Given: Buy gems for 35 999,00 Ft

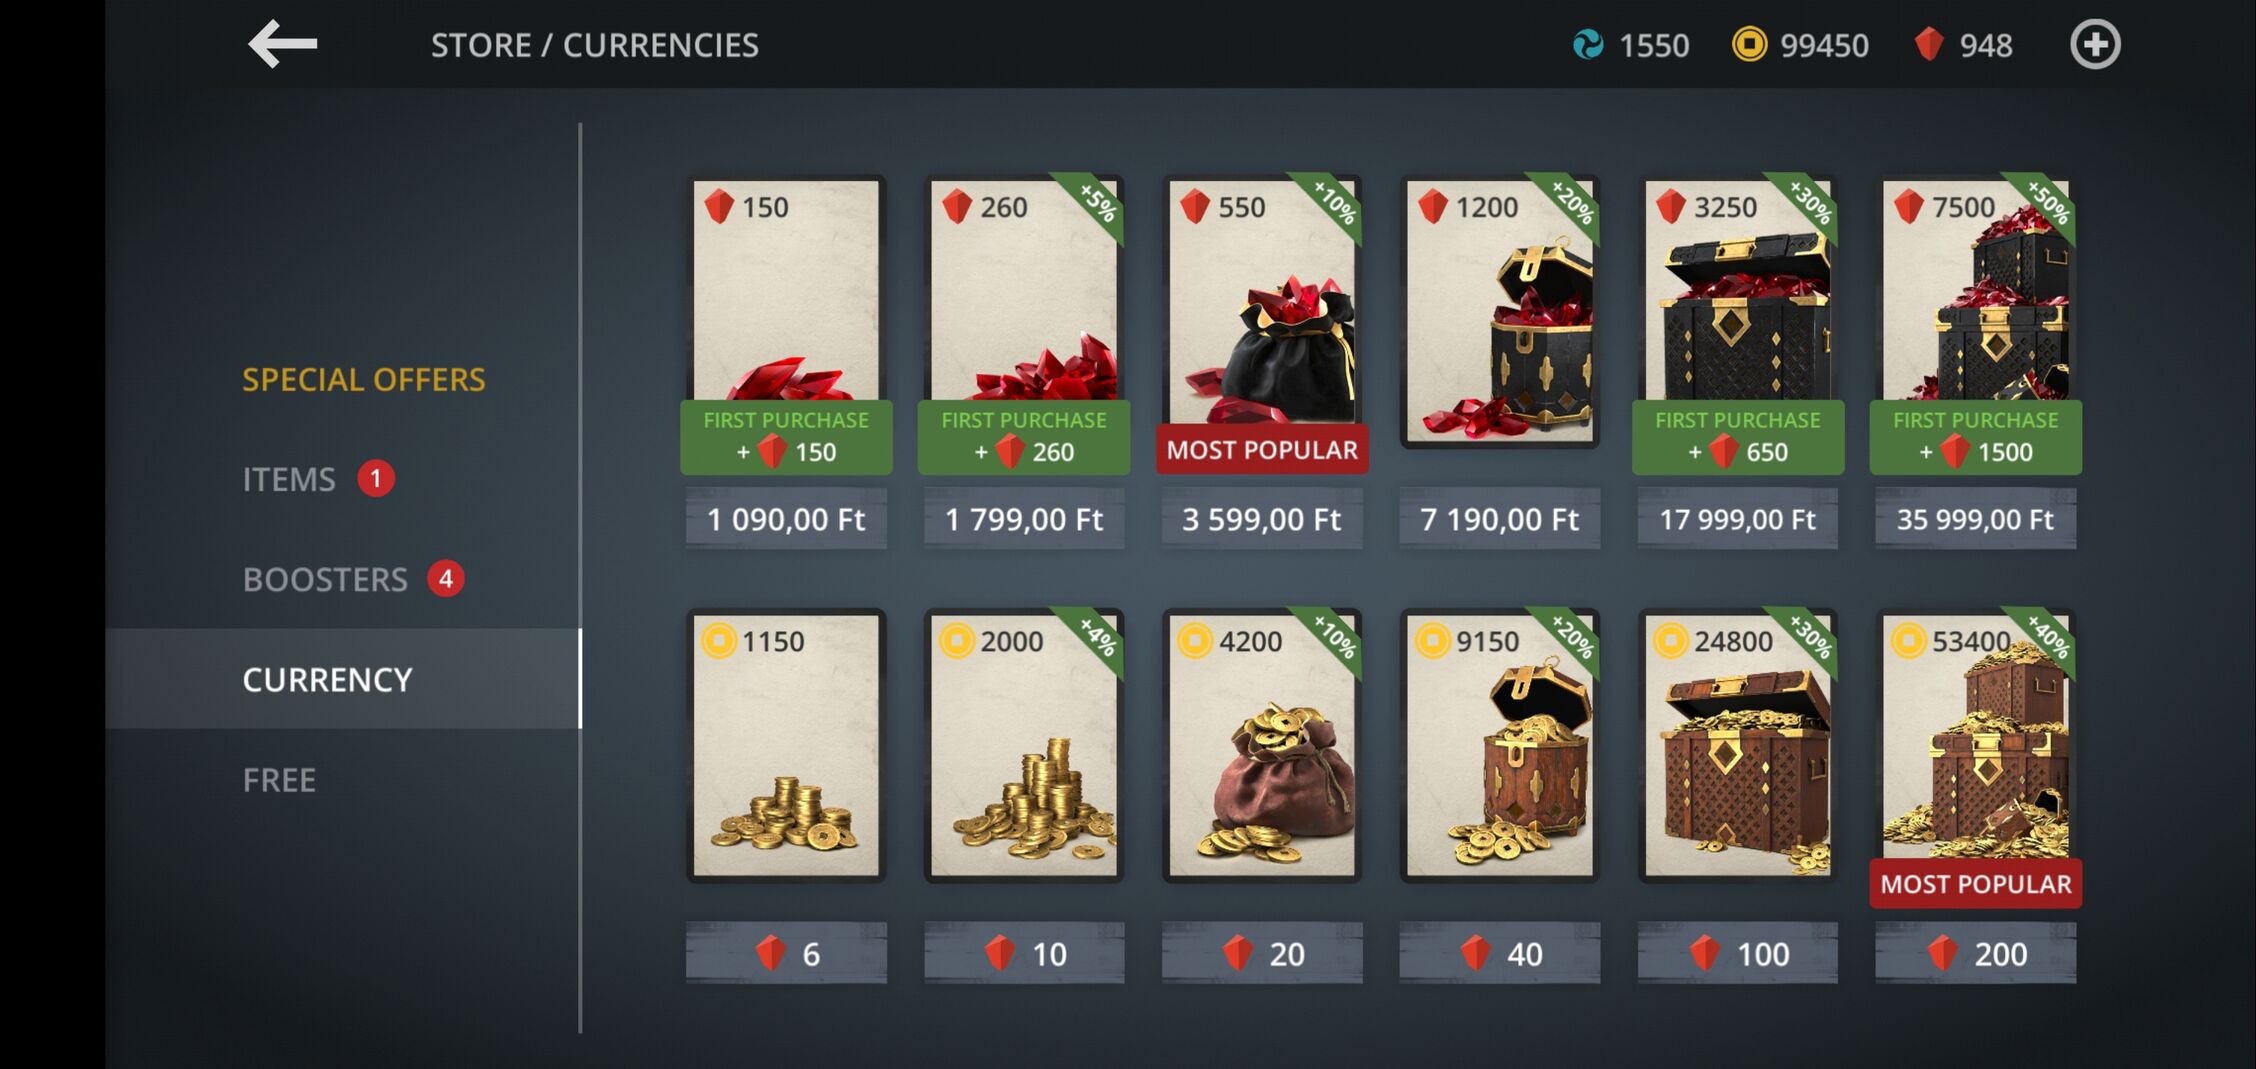Looking at the screenshot, I should 1975,519.
